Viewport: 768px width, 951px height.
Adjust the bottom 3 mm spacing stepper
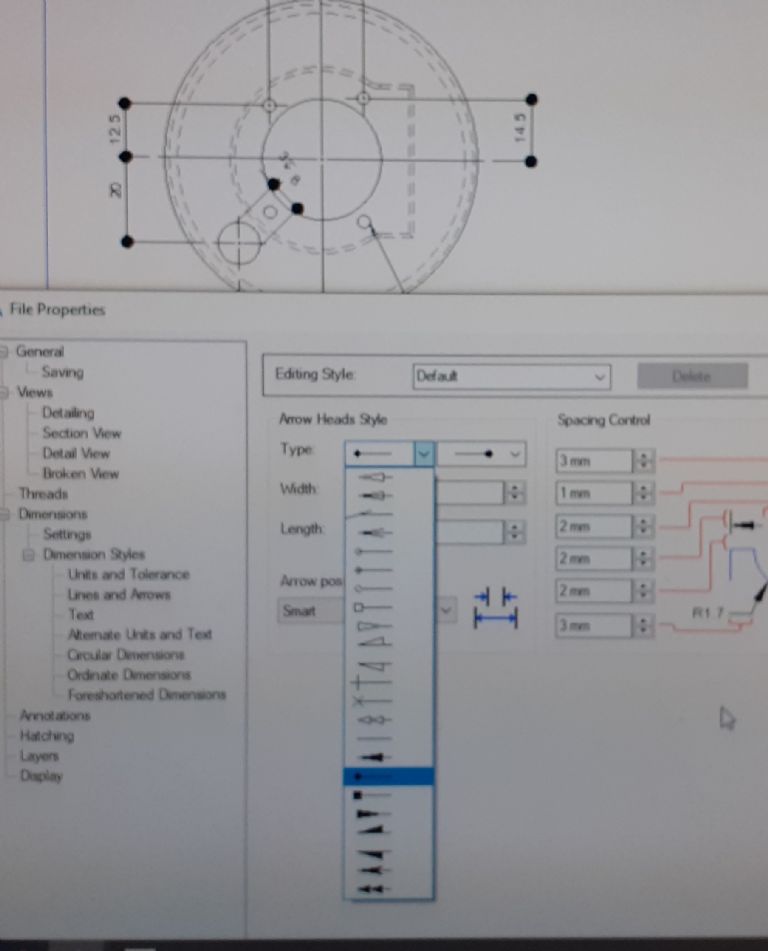[x=644, y=625]
